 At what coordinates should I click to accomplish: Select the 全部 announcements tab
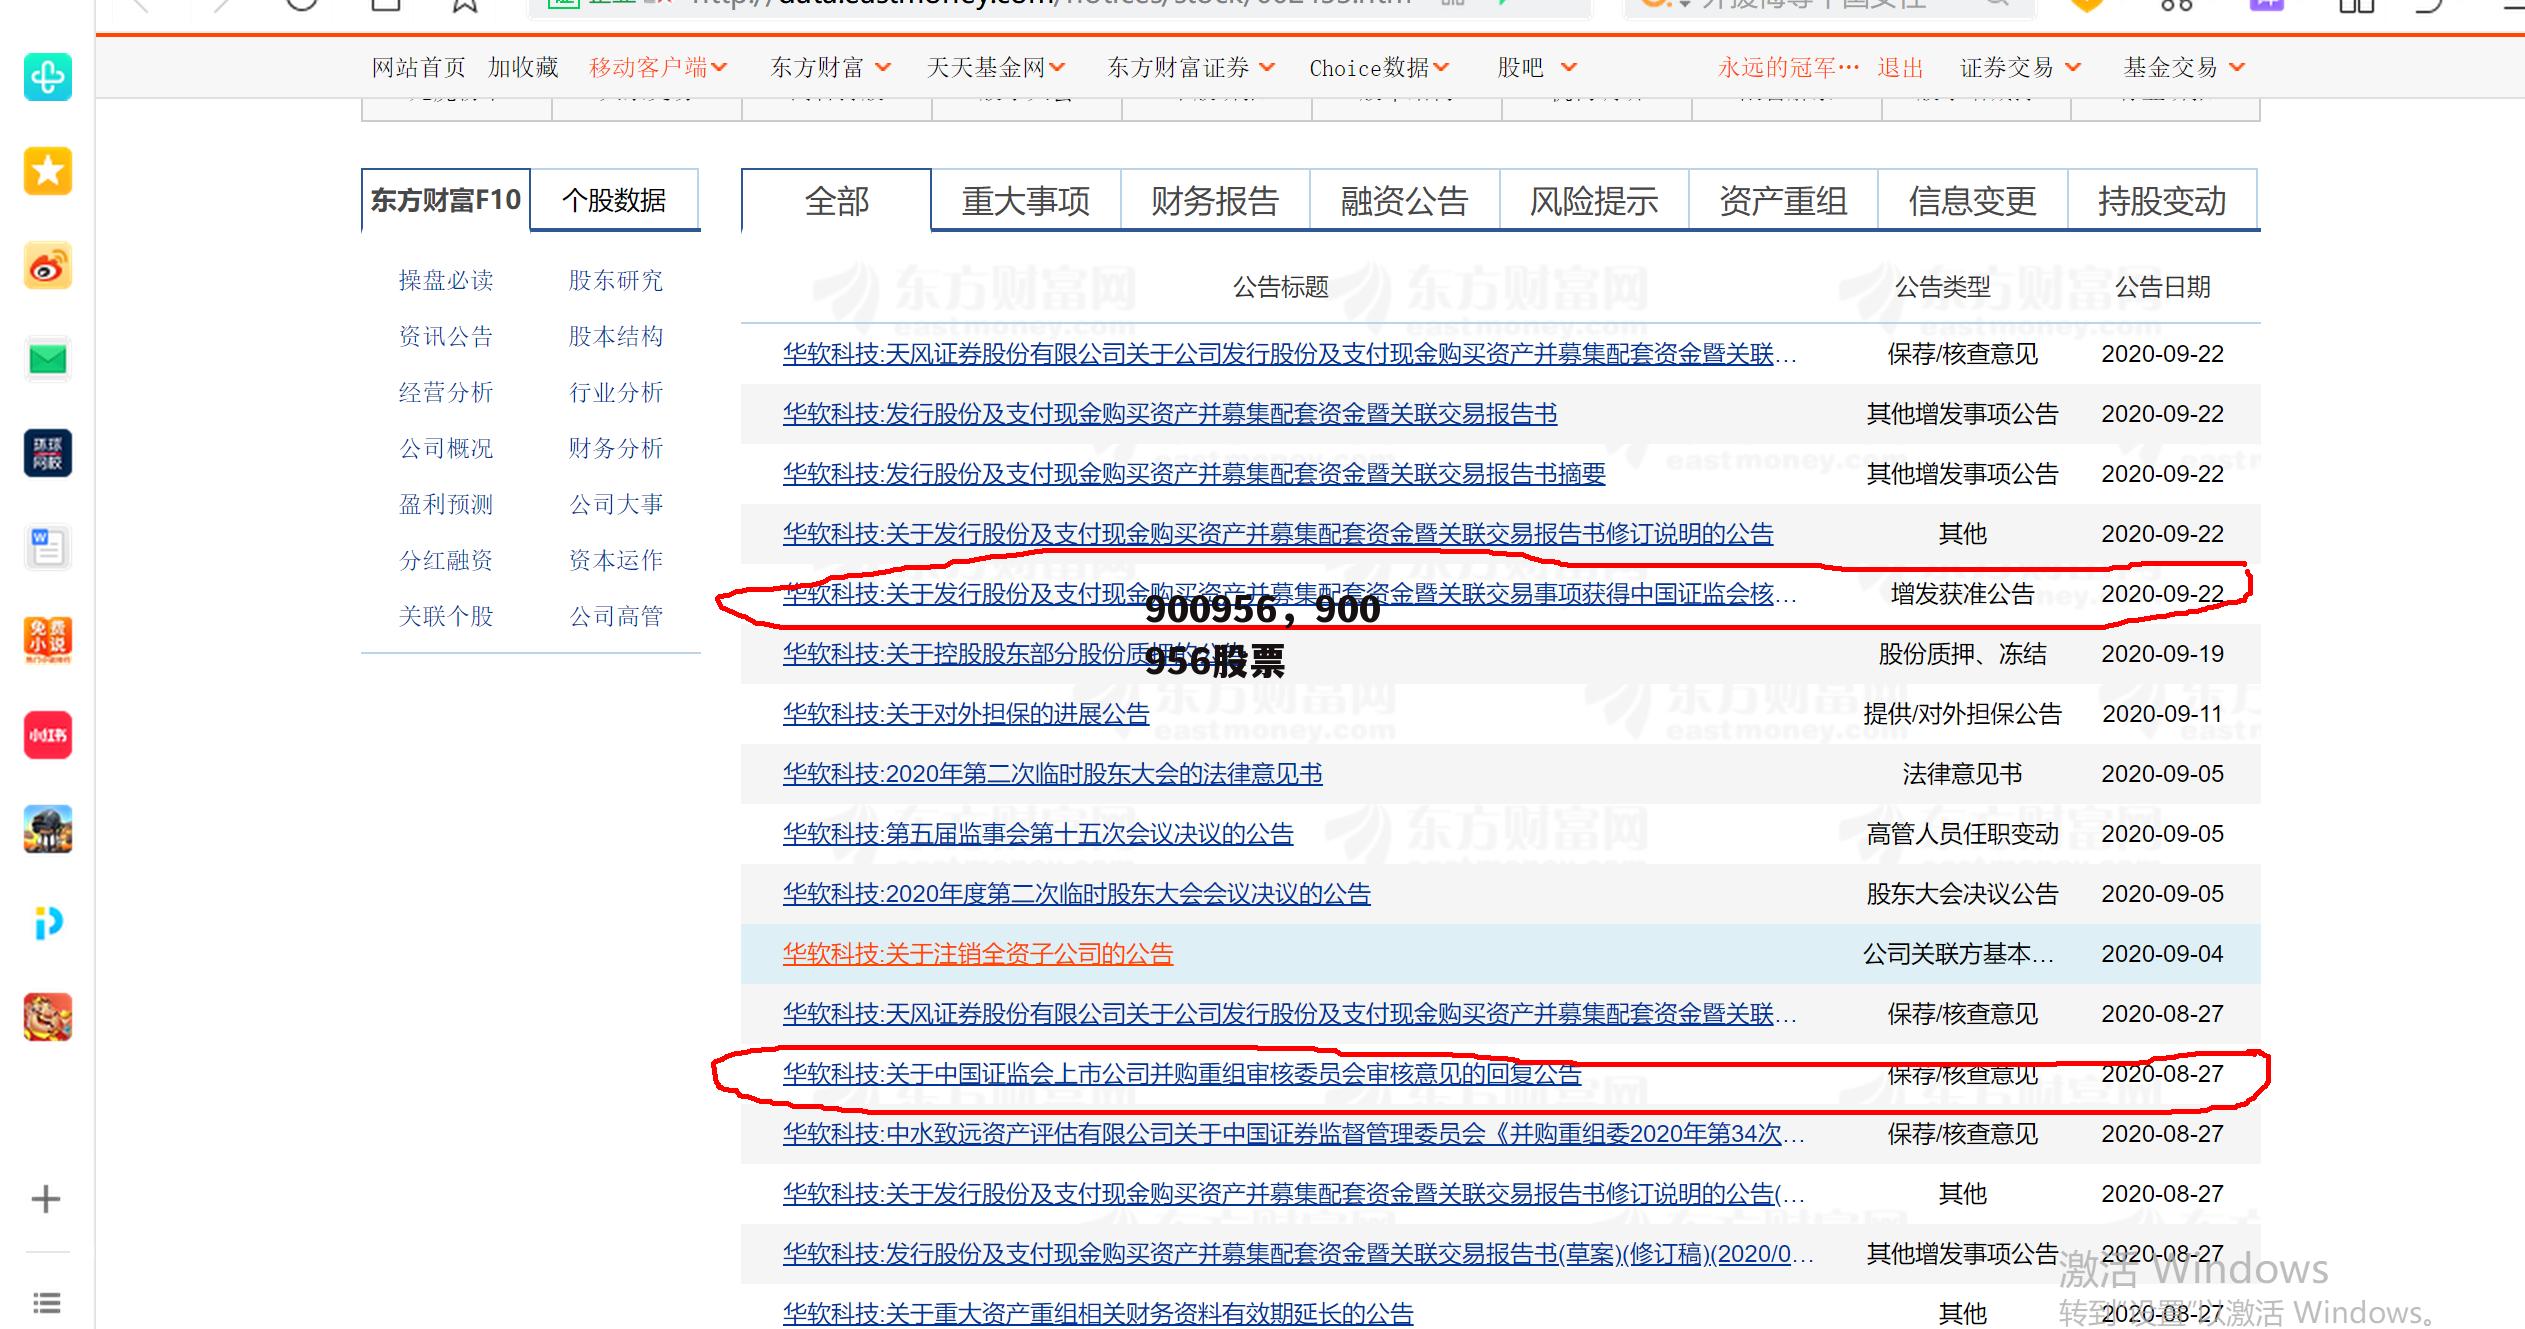[836, 201]
